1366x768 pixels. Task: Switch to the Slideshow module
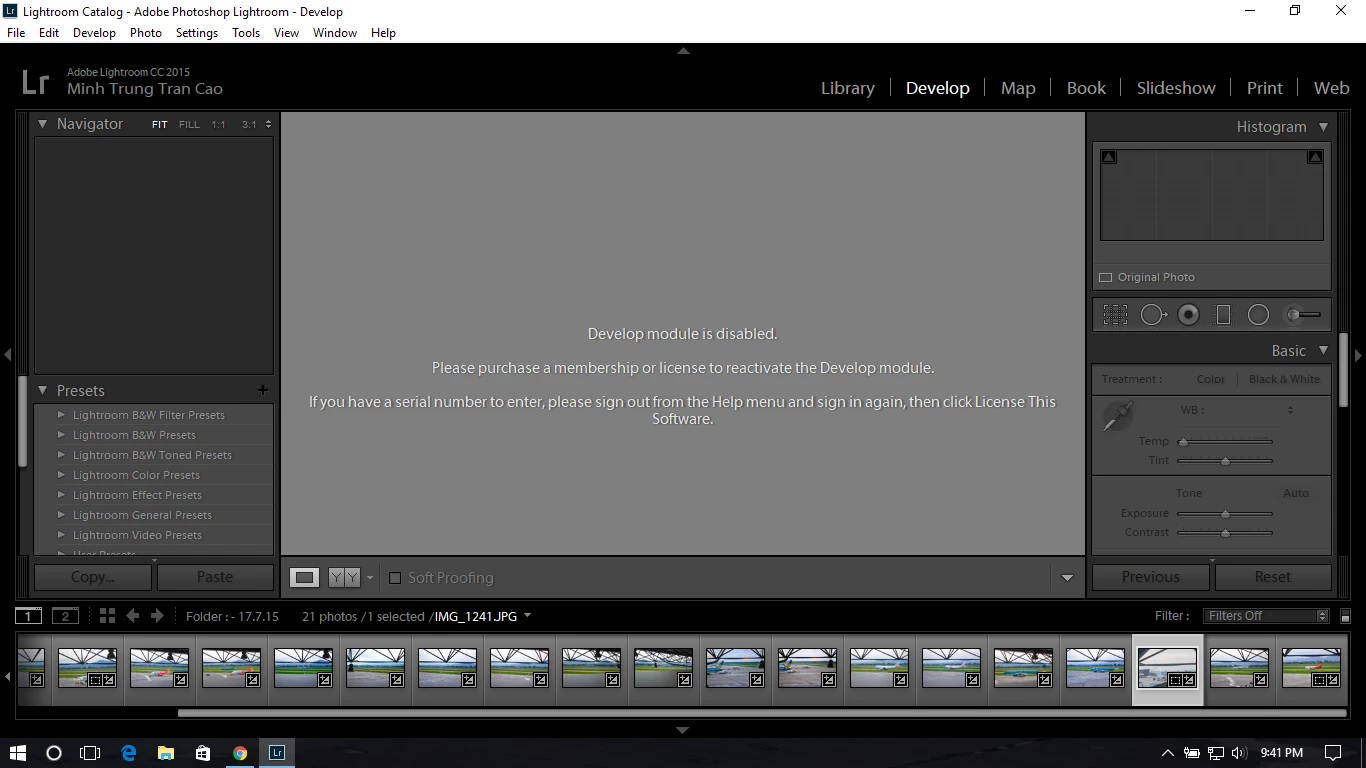[x=1176, y=88]
